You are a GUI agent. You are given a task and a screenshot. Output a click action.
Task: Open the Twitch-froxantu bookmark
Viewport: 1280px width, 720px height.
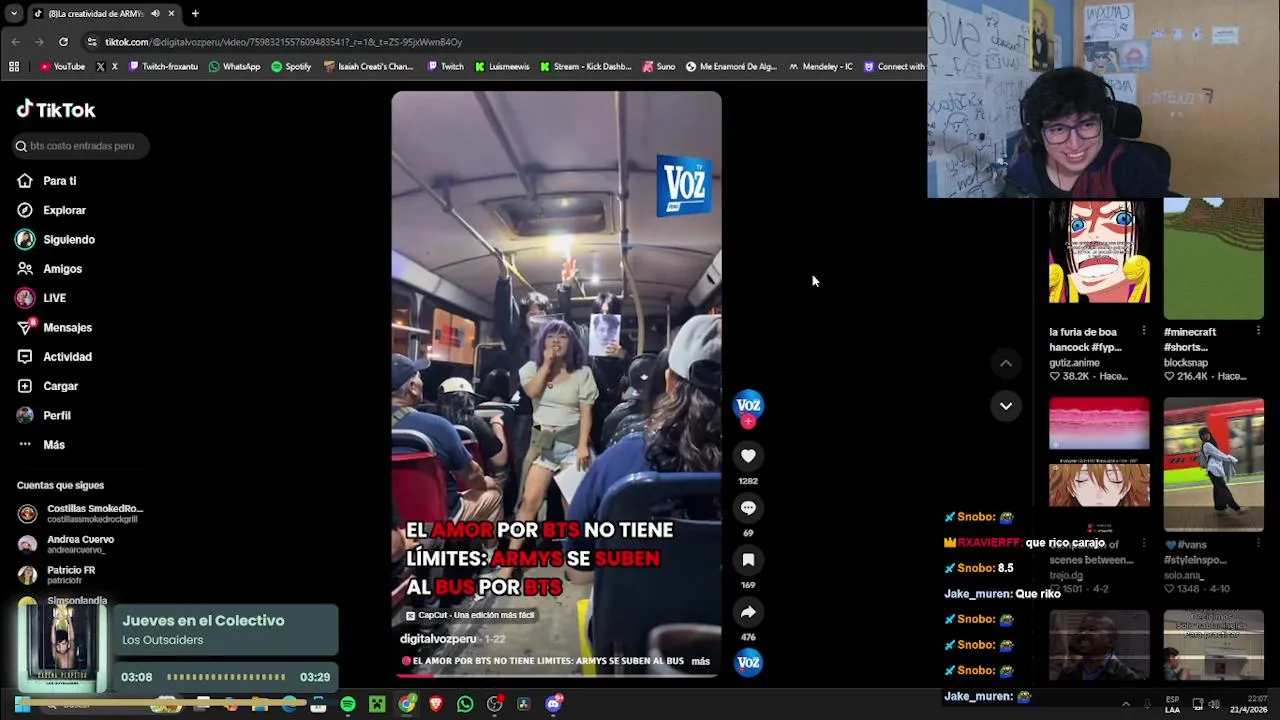pyautogui.click(x=162, y=67)
